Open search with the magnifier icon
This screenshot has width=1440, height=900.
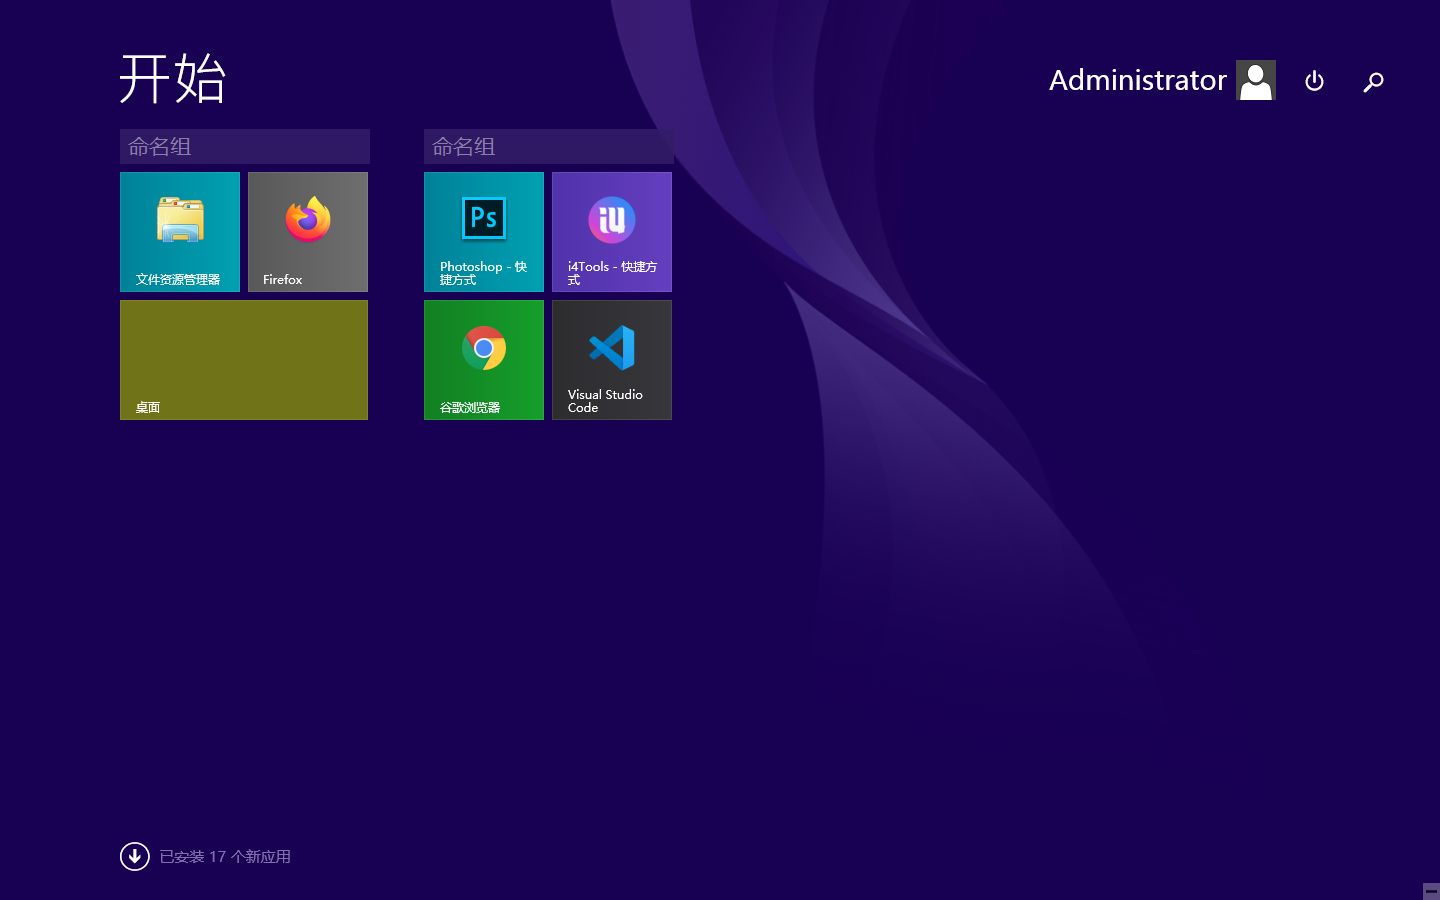(x=1374, y=81)
